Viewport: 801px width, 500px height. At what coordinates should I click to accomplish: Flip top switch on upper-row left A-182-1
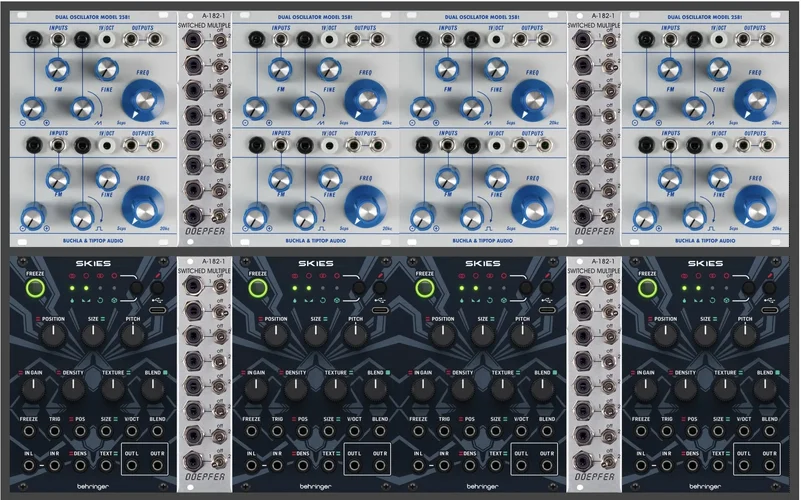(220, 40)
